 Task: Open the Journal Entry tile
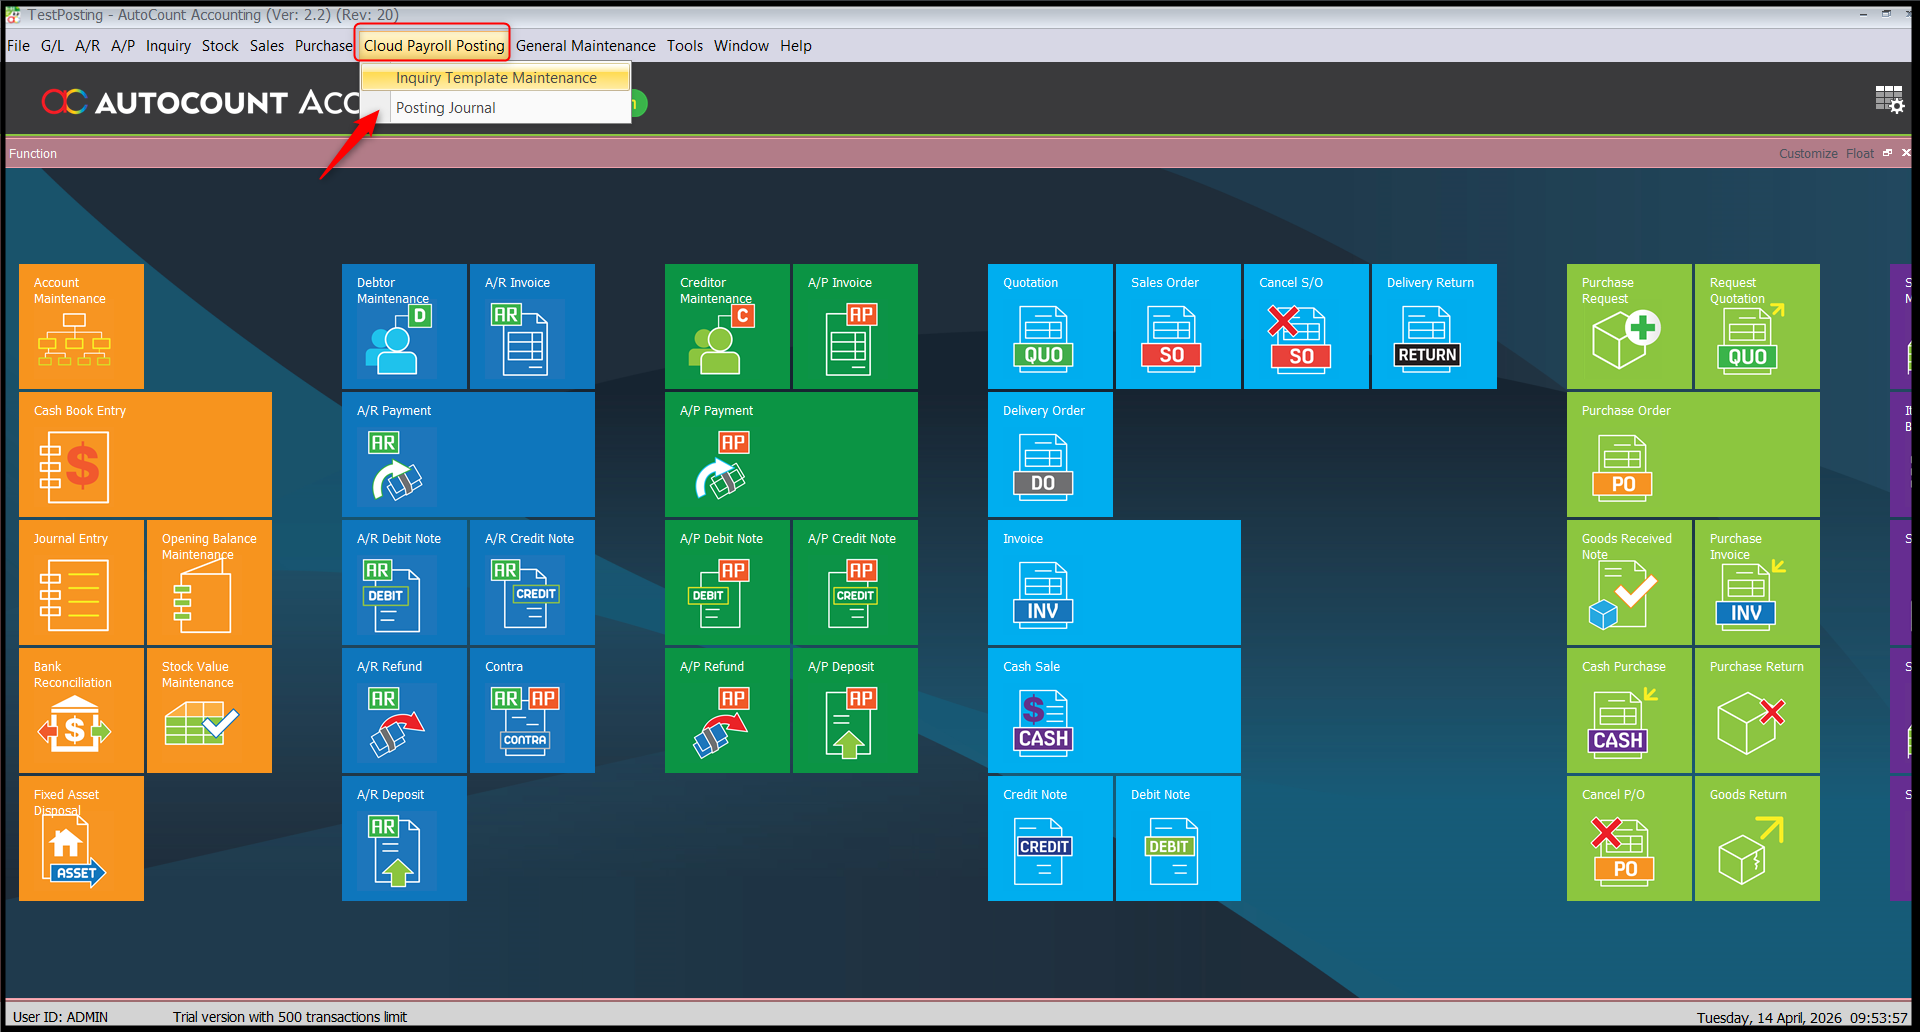(x=81, y=582)
